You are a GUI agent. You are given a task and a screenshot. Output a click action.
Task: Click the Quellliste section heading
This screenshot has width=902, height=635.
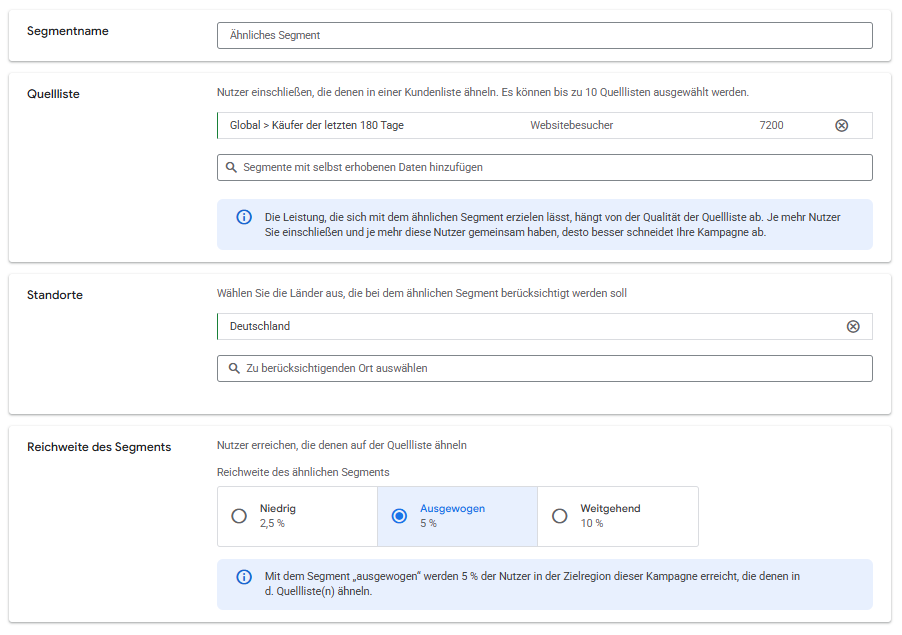click(53, 94)
